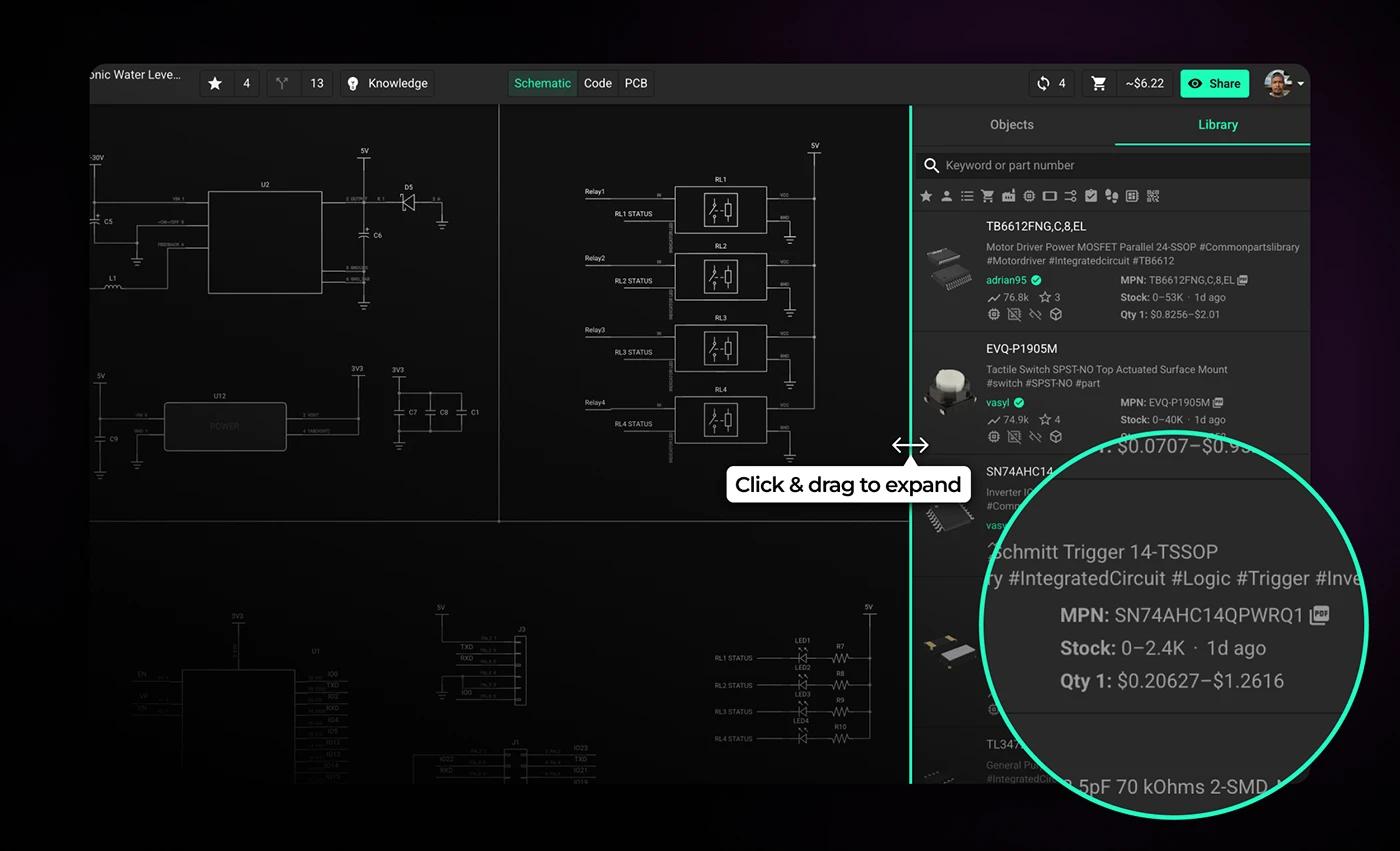Viewport: 1400px width, 851px height.
Task: Click the chip/IC filter icon in Library
Action: 1029,196
